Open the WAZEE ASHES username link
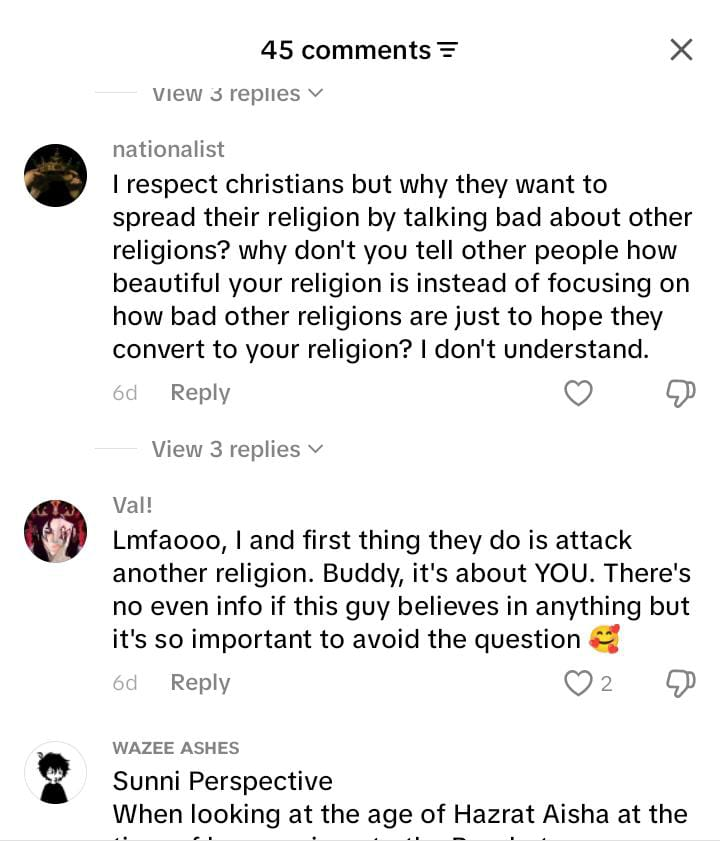This screenshot has height=841, width=720. (x=175, y=748)
